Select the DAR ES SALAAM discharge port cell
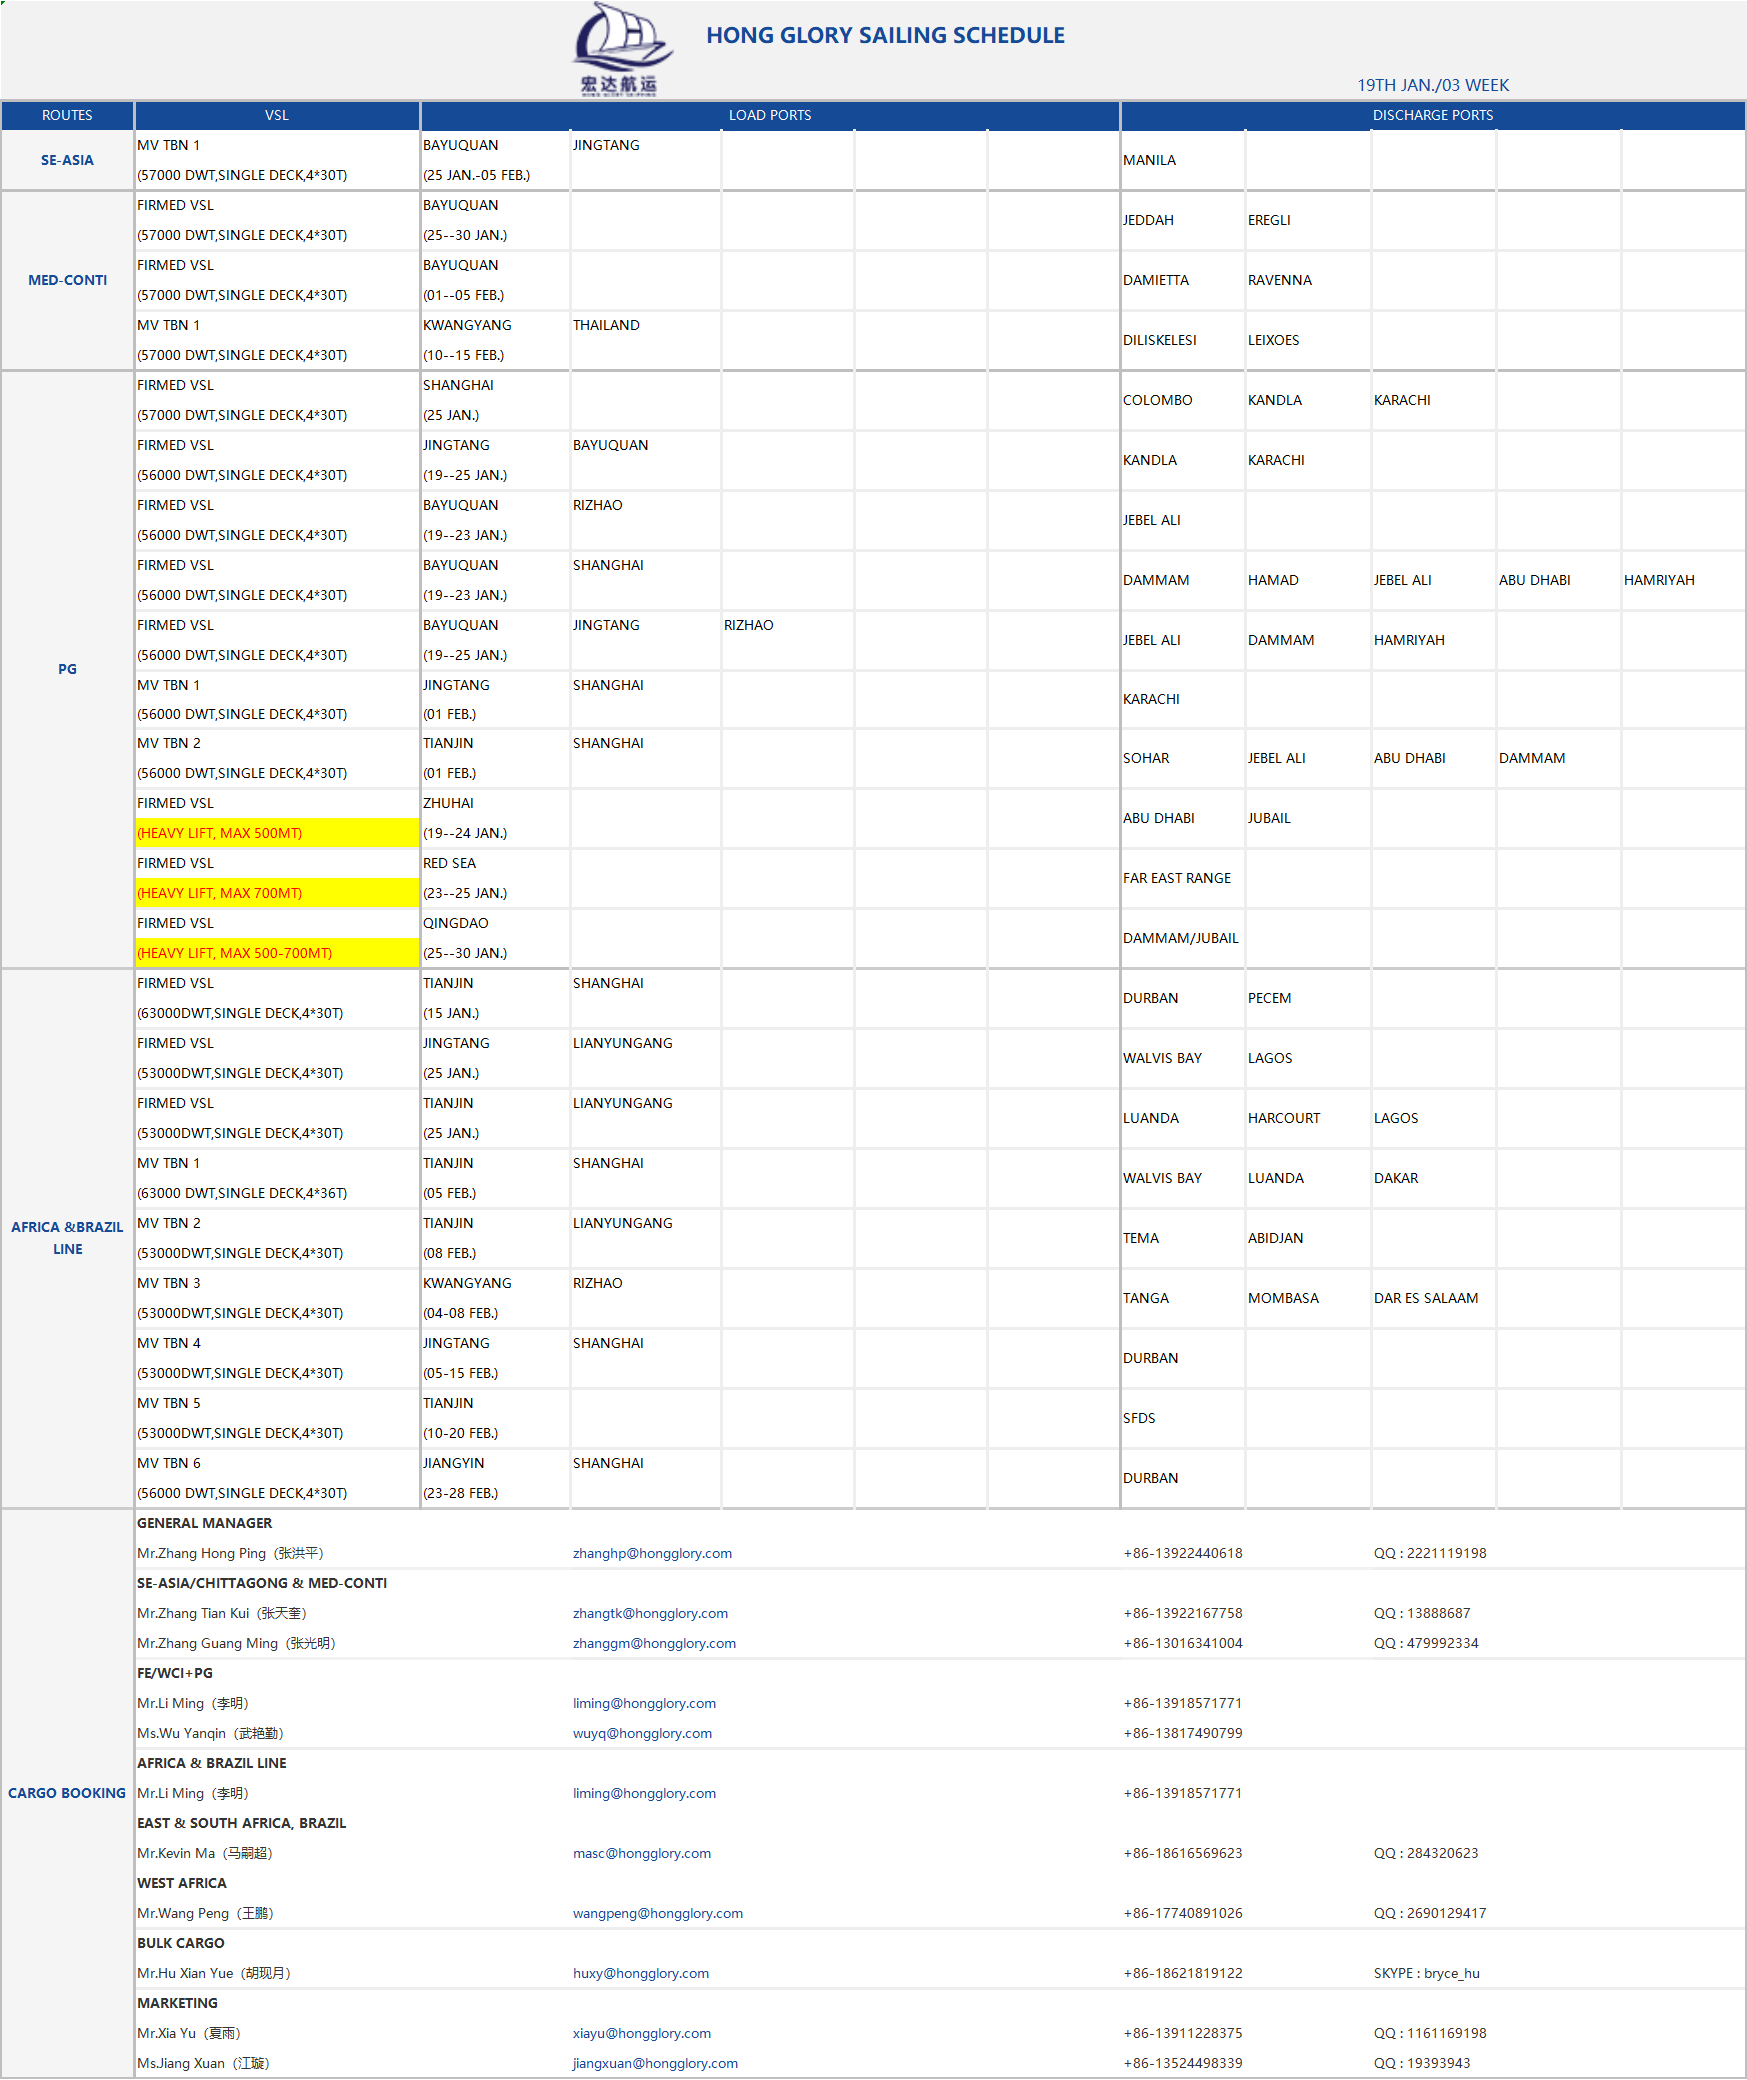This screenshot has width=1747, height=2080. pyautogui.click(x=1425, y=1298)
